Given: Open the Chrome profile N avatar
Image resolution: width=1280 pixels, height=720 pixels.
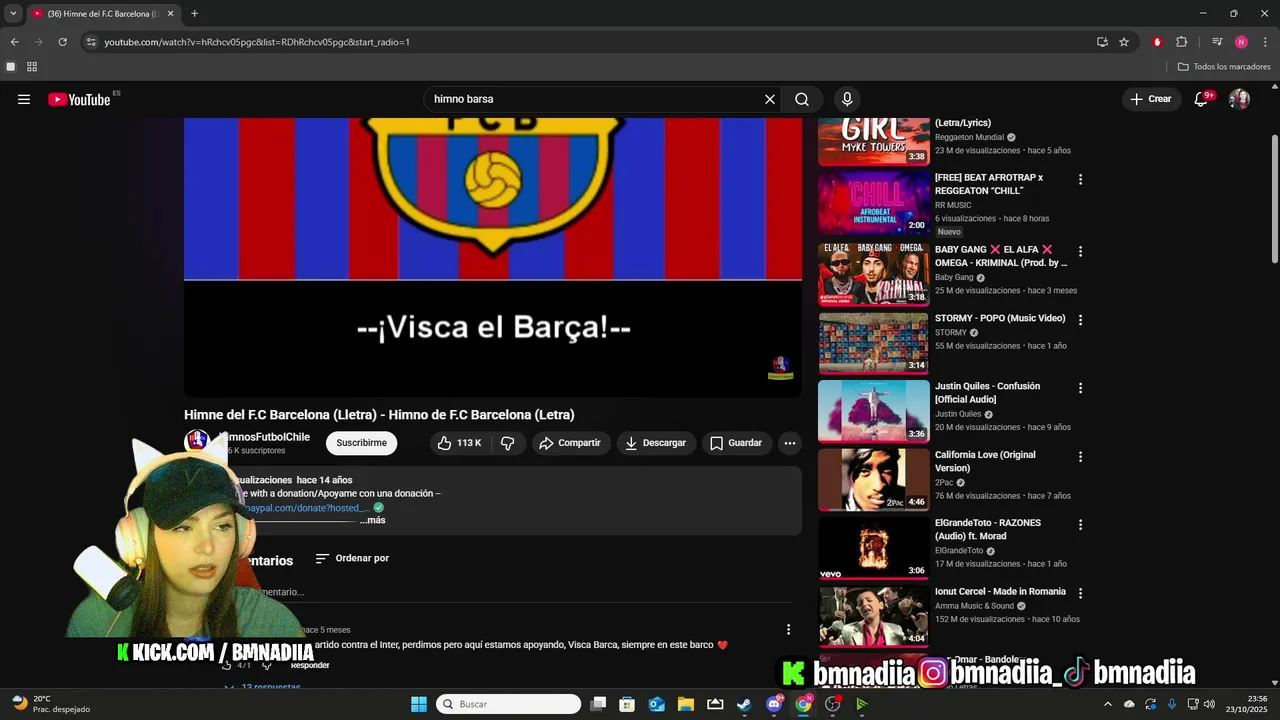Looking at the screenshot, I should 1241,42.
